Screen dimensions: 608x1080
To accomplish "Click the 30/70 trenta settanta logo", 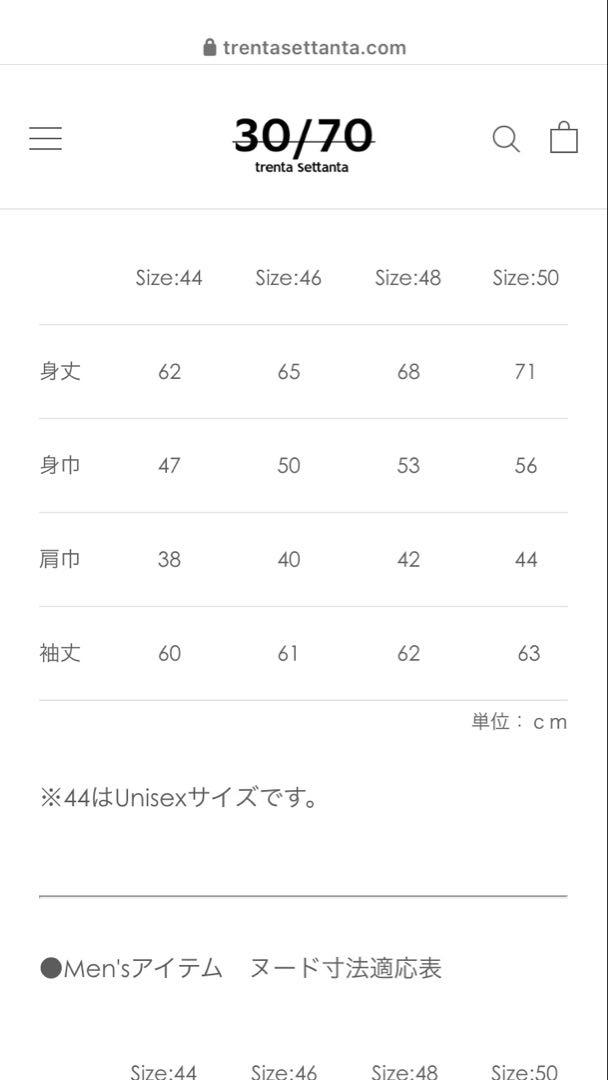I will [304, 144].
